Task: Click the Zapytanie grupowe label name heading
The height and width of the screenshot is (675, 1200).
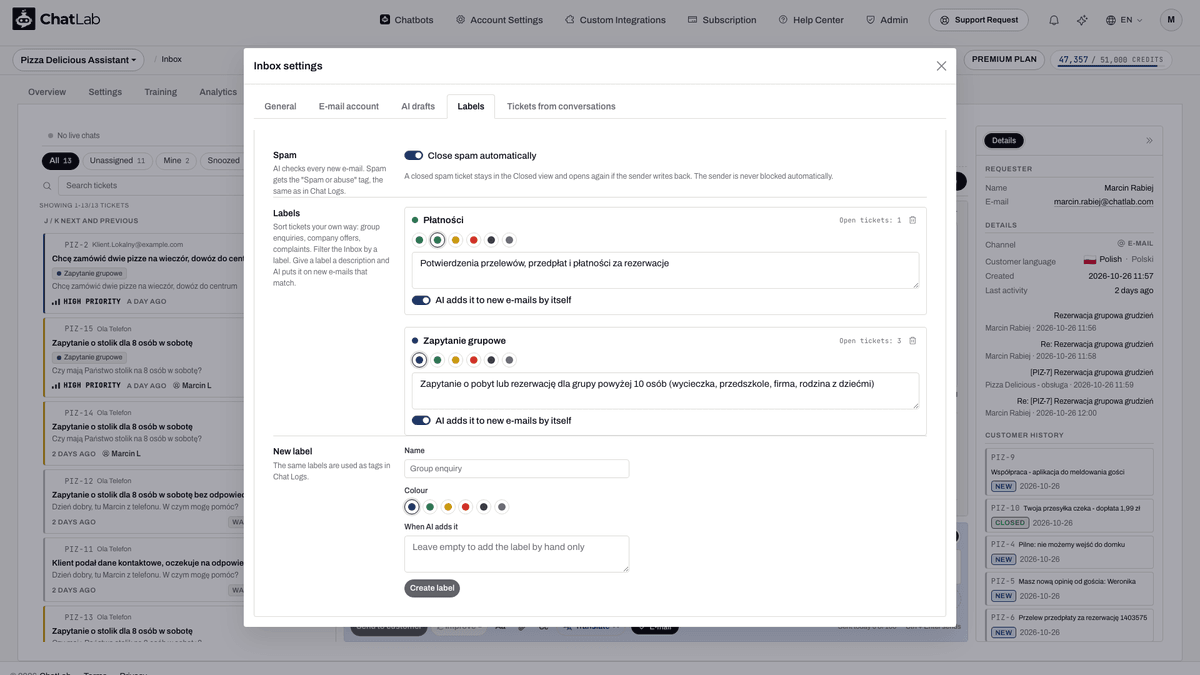Action: coord(464,341)
